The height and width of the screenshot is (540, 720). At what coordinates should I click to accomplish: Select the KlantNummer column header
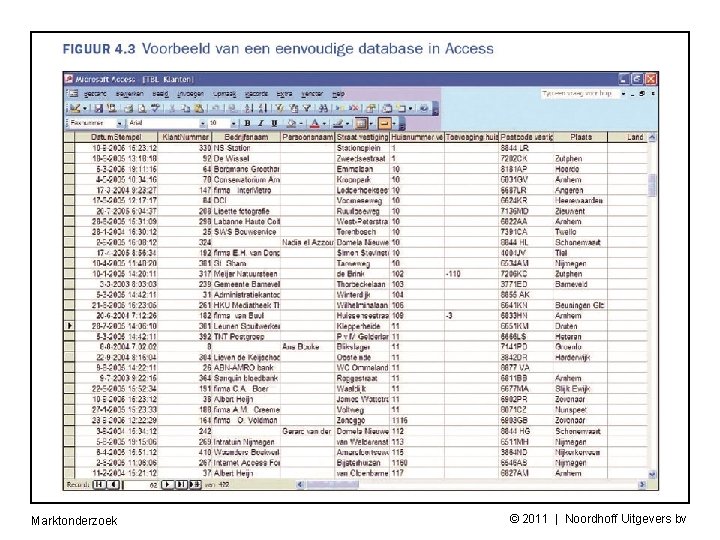[185, 137]
